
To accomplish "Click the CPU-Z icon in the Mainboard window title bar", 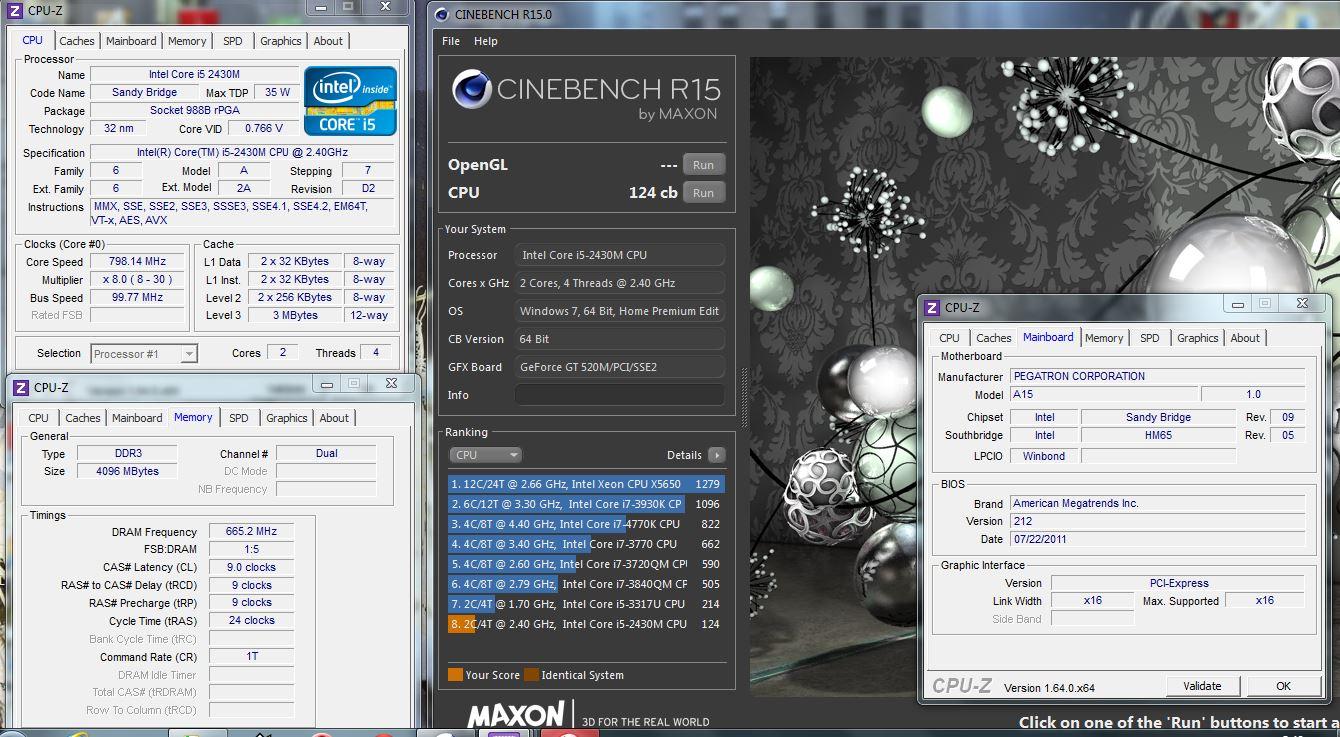I will [931, 308].
